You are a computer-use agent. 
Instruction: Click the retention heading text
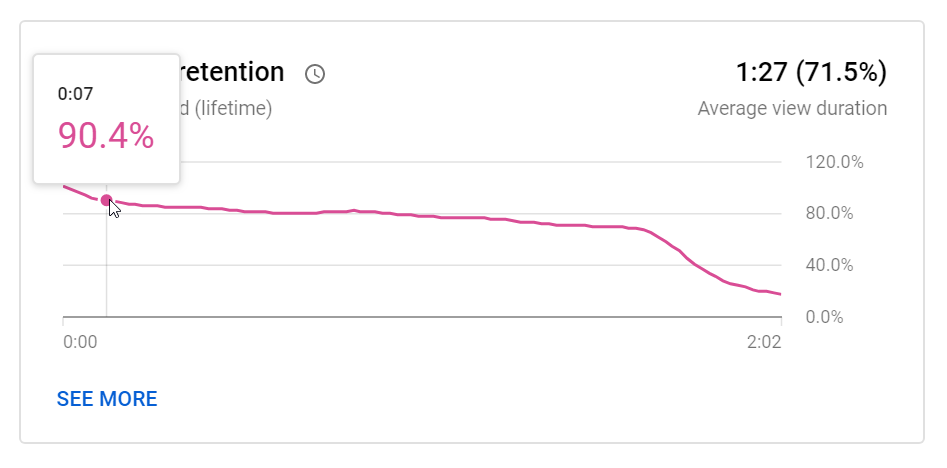tap(232, 72)
